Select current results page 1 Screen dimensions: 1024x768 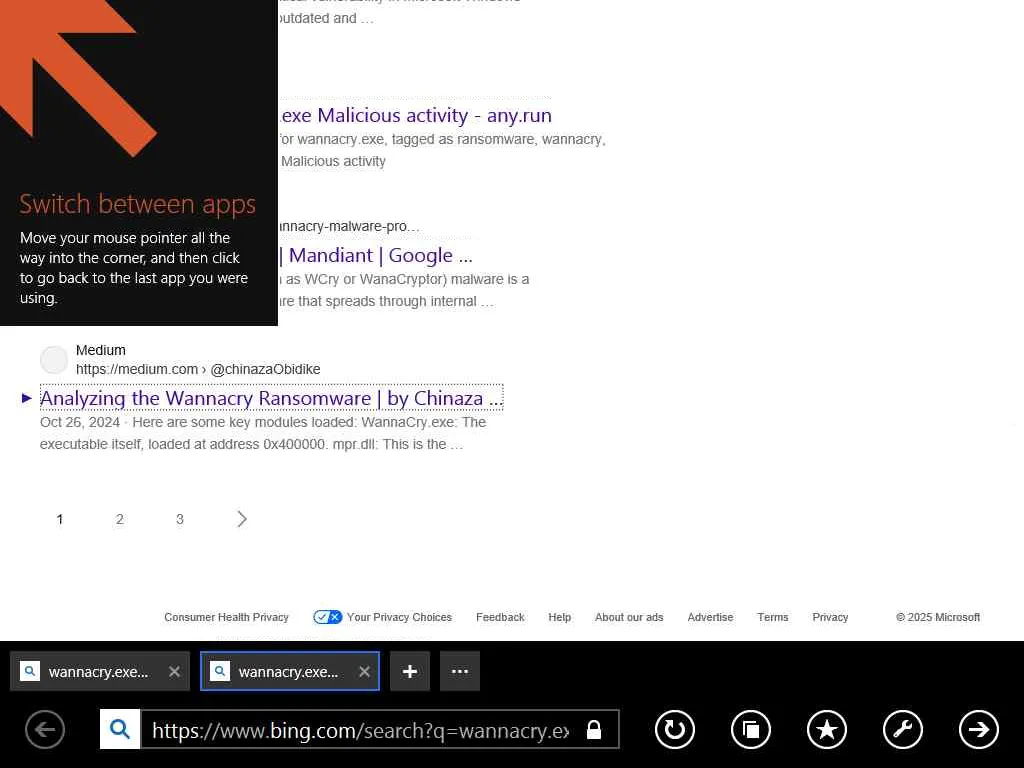click(x=59, y=519)
